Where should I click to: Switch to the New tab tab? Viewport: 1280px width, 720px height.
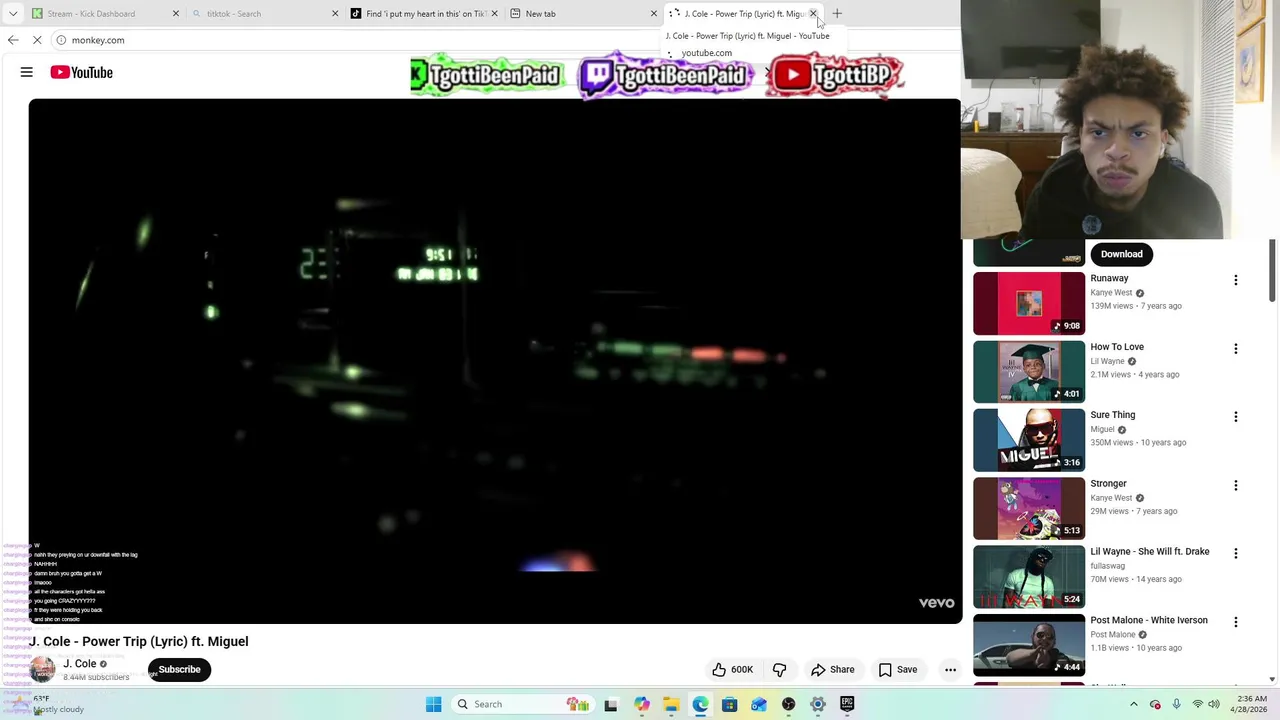pyautogui.click(x=583, y=14)
